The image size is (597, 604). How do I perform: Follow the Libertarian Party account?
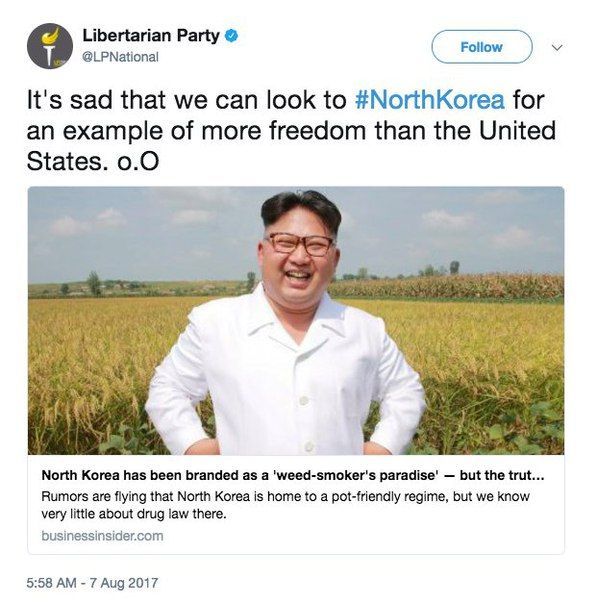[482, 47]
